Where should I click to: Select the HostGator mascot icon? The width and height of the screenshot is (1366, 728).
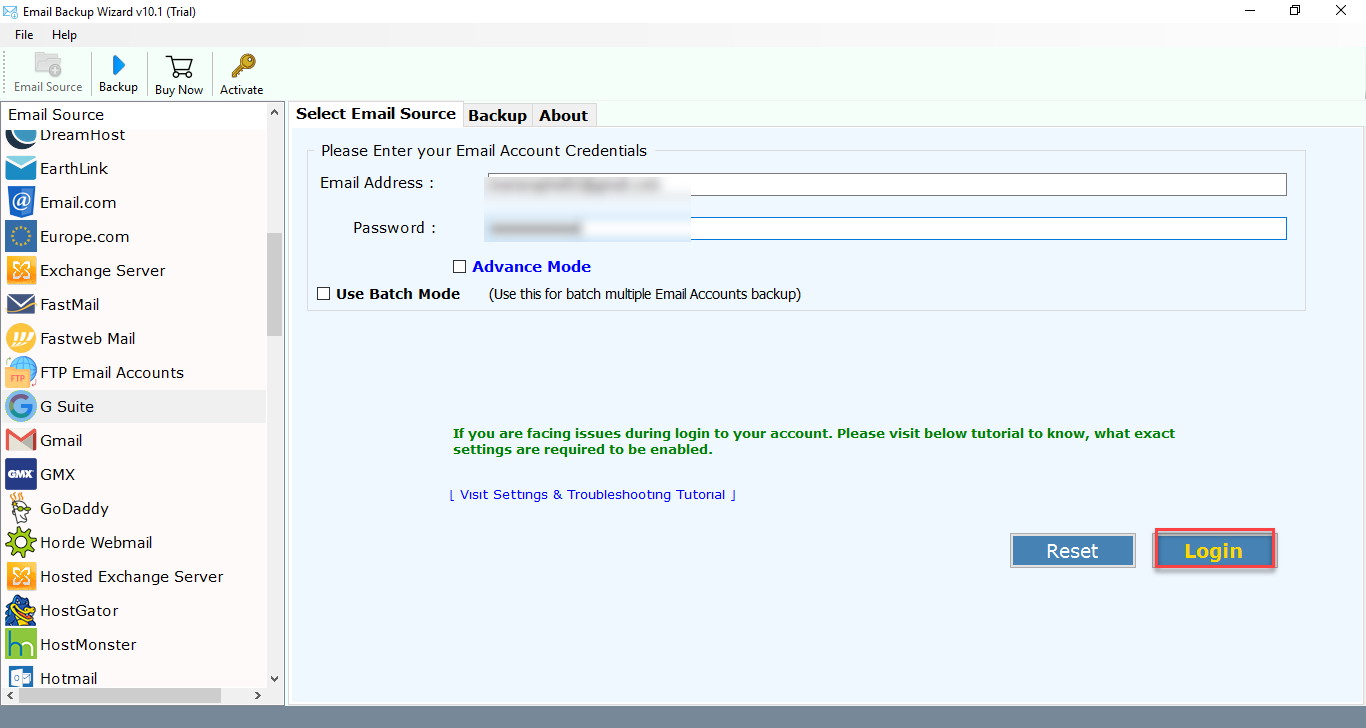pos(21,611)
